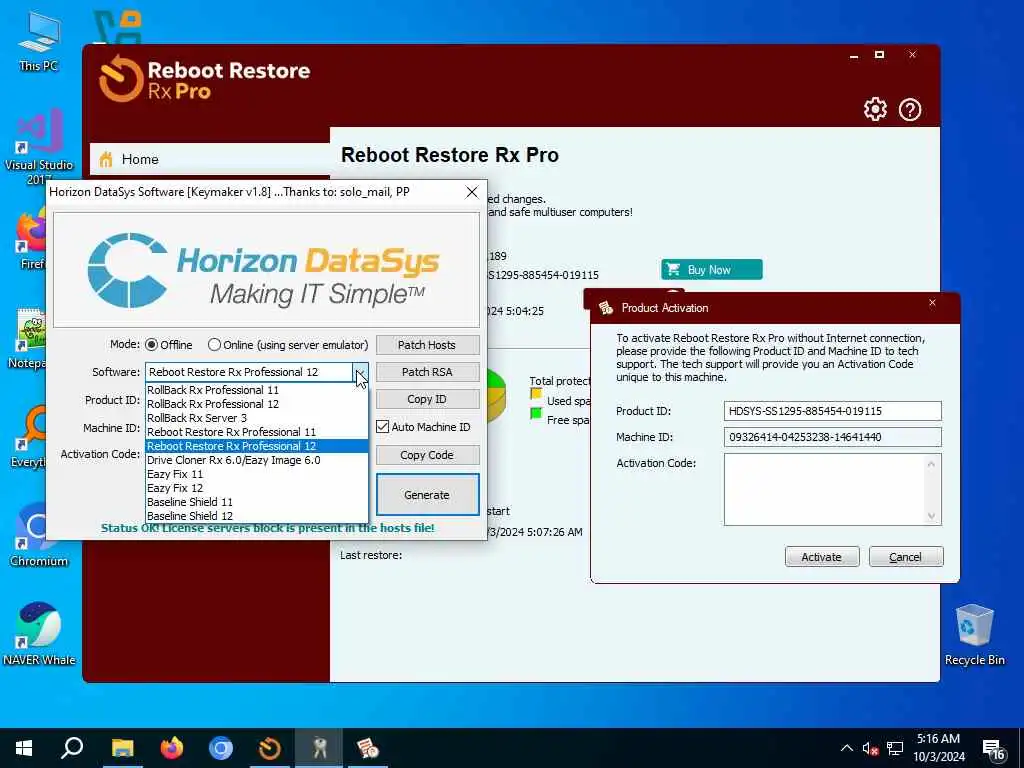Choose Baseline Shield 11
This screenshot has height=768, width=1024.
256,502
